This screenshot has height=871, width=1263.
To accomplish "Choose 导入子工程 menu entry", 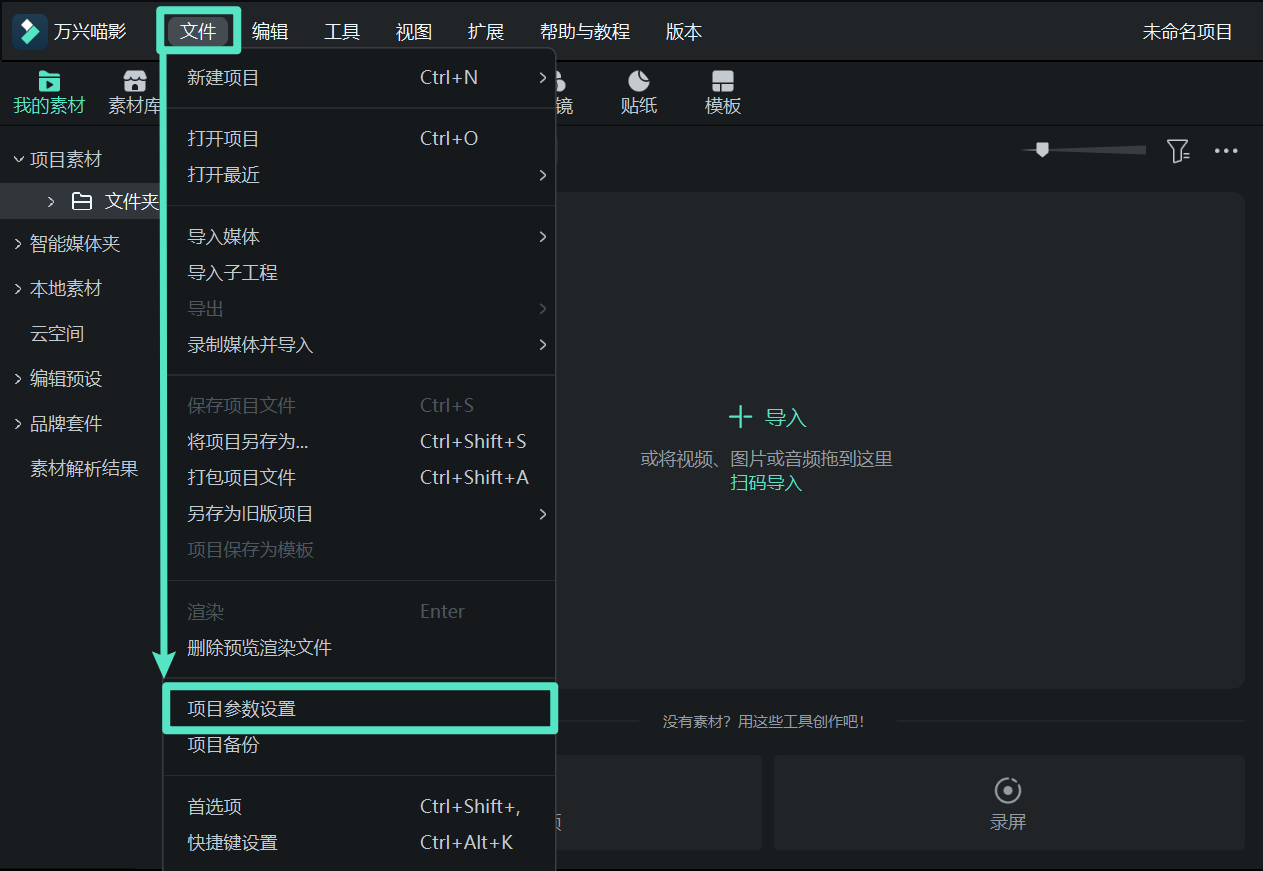I will [x=359, y=273].
